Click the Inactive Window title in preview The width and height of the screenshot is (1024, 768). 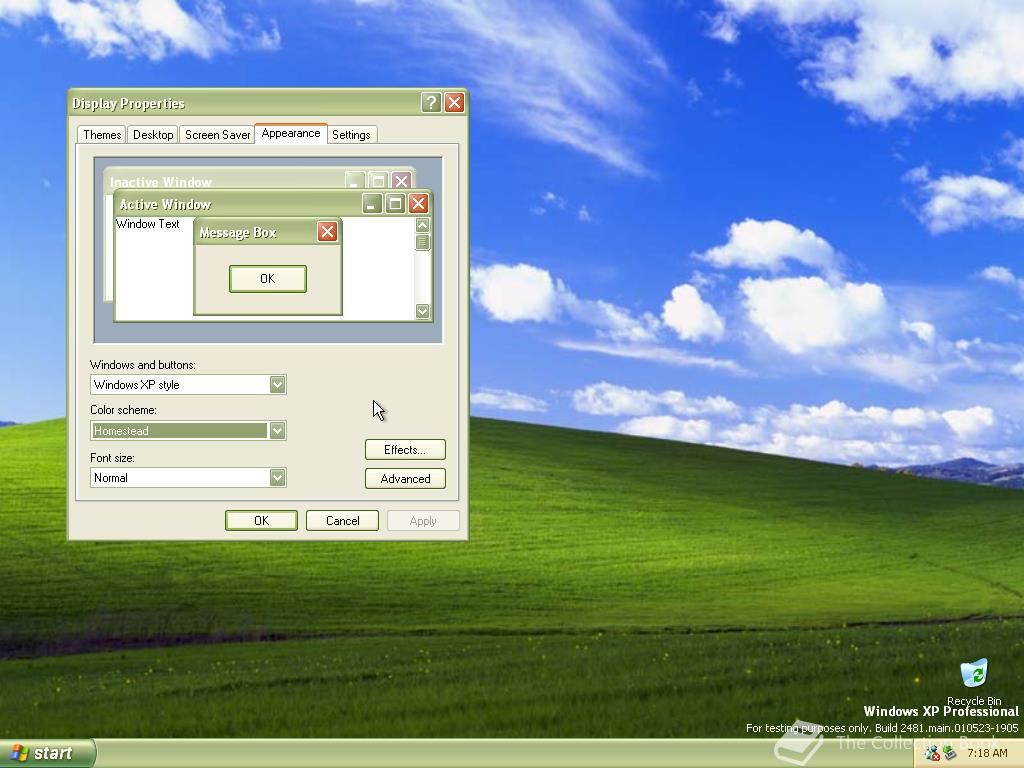[x=161, y=182]
